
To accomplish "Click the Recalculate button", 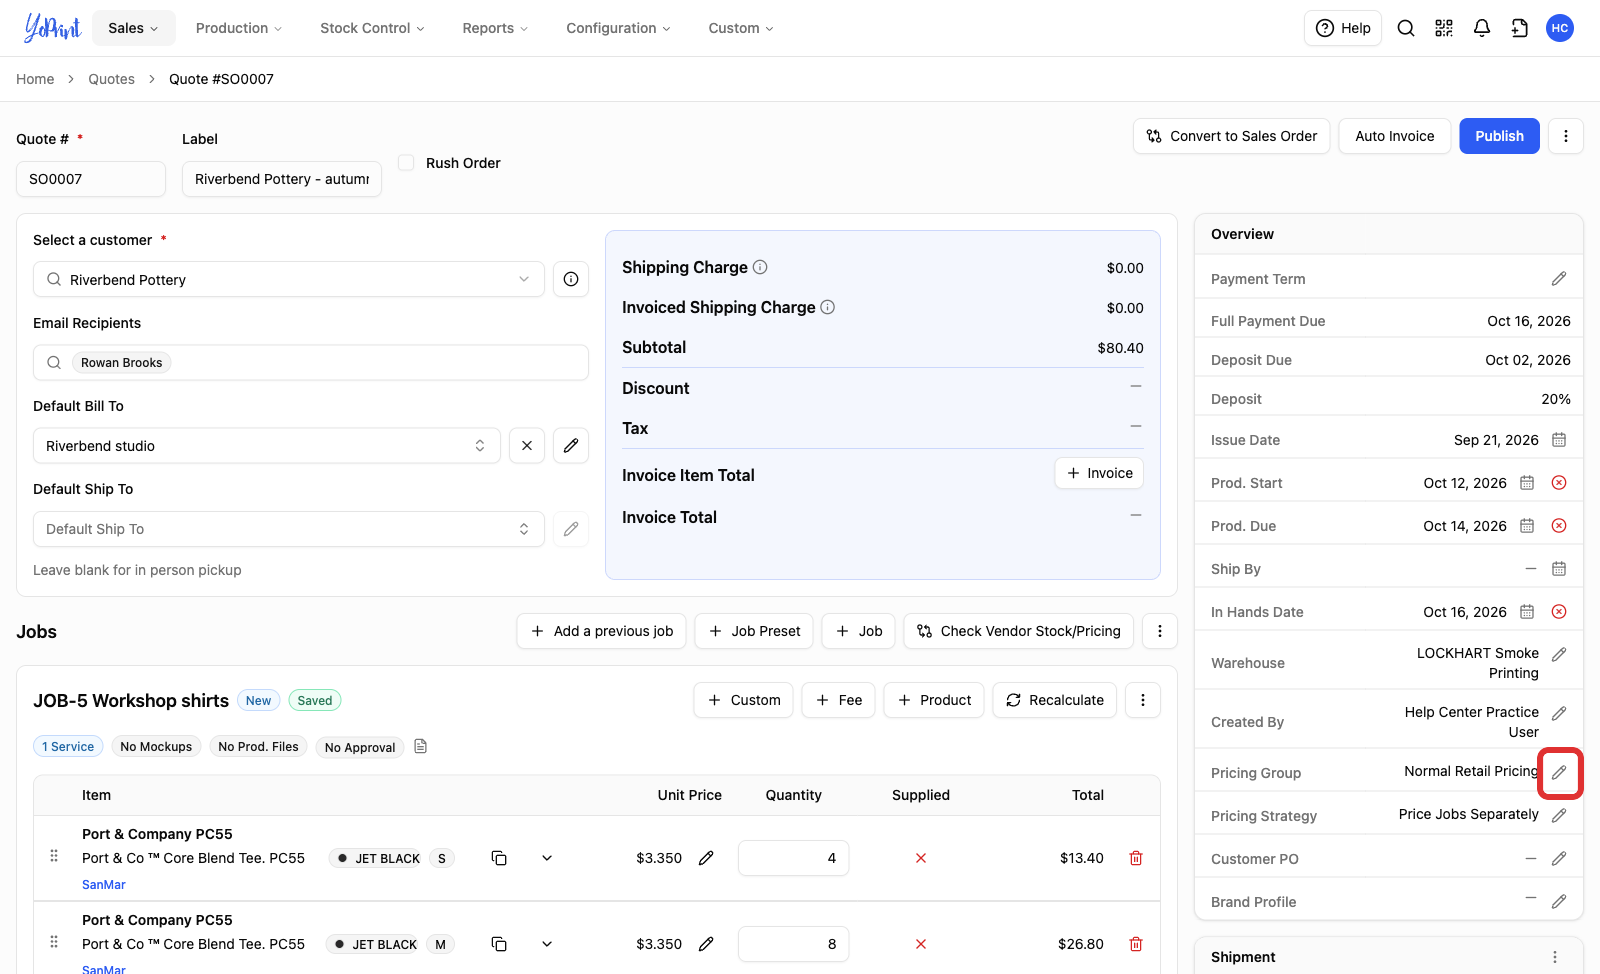I will (x=1055, y=700).
